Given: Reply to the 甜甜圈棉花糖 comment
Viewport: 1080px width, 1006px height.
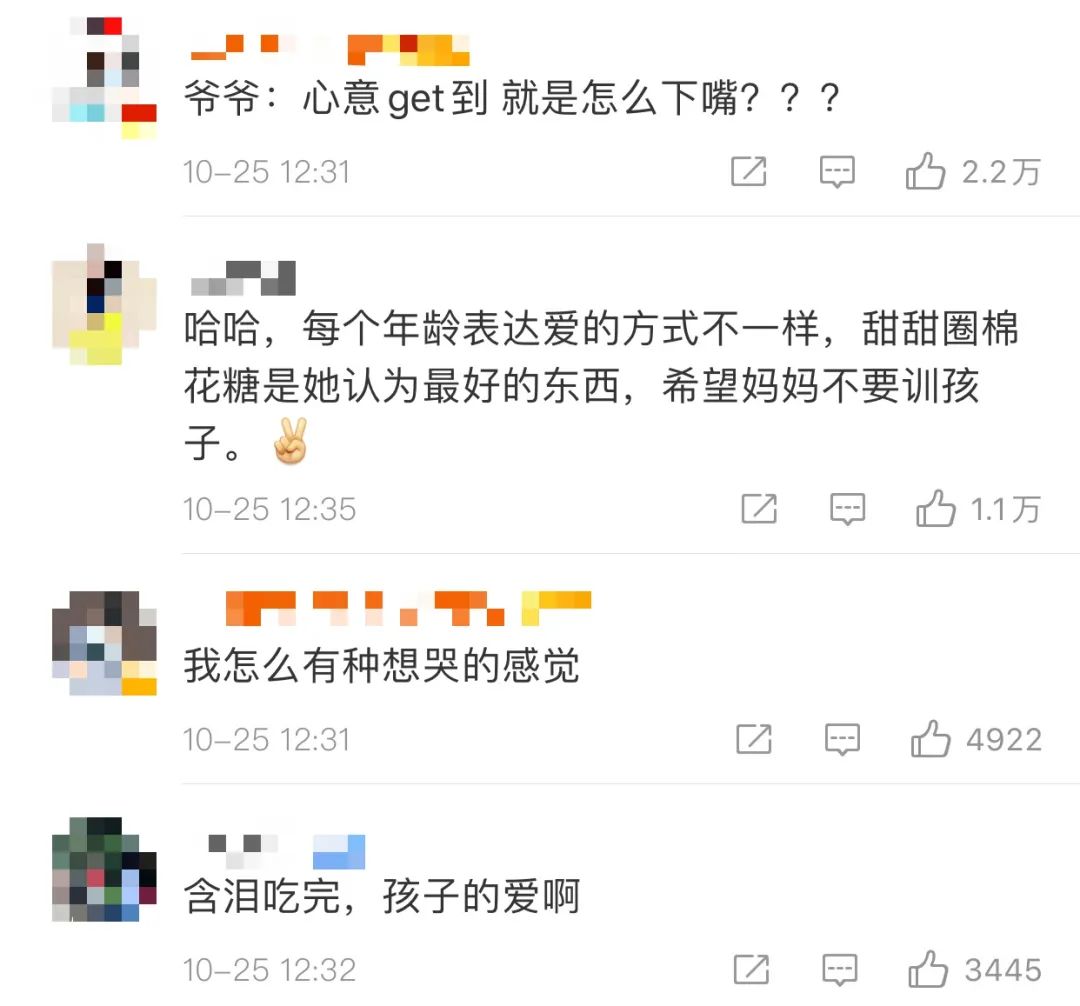Looking at the screenshot, I should pyautogui.click(x=847, y=509).
